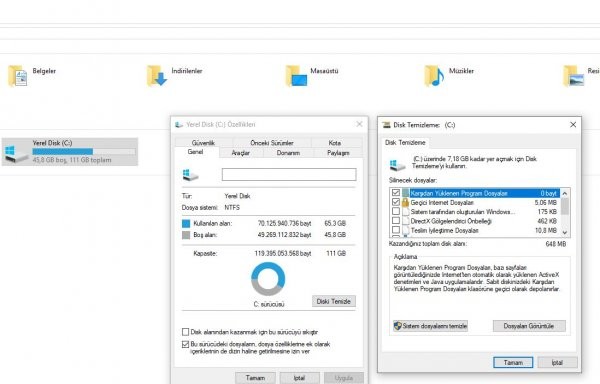Viewport: 600px width, 384px height.
Task: Select the Disk Temizleme tab
Action: click(405, 143)
